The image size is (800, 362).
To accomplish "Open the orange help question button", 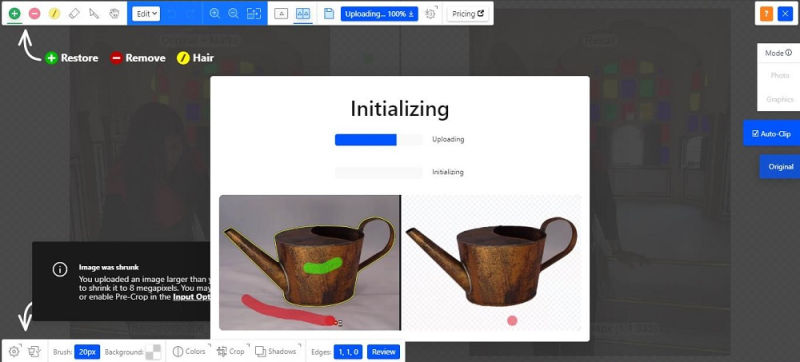I will 766,14.
